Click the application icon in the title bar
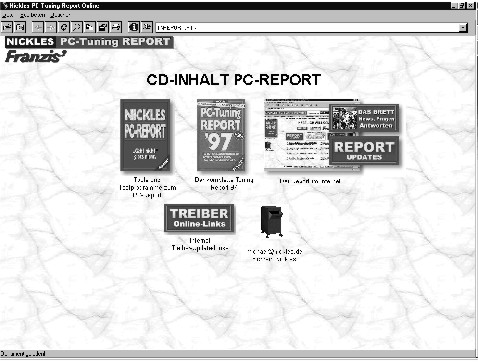This screenshot has height=362, width=478. point(5,5)
